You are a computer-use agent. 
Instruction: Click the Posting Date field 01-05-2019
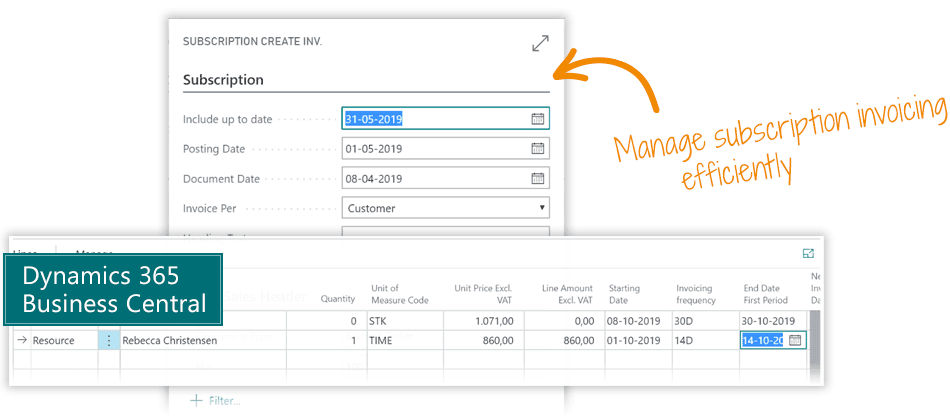[x=446, y=148]
